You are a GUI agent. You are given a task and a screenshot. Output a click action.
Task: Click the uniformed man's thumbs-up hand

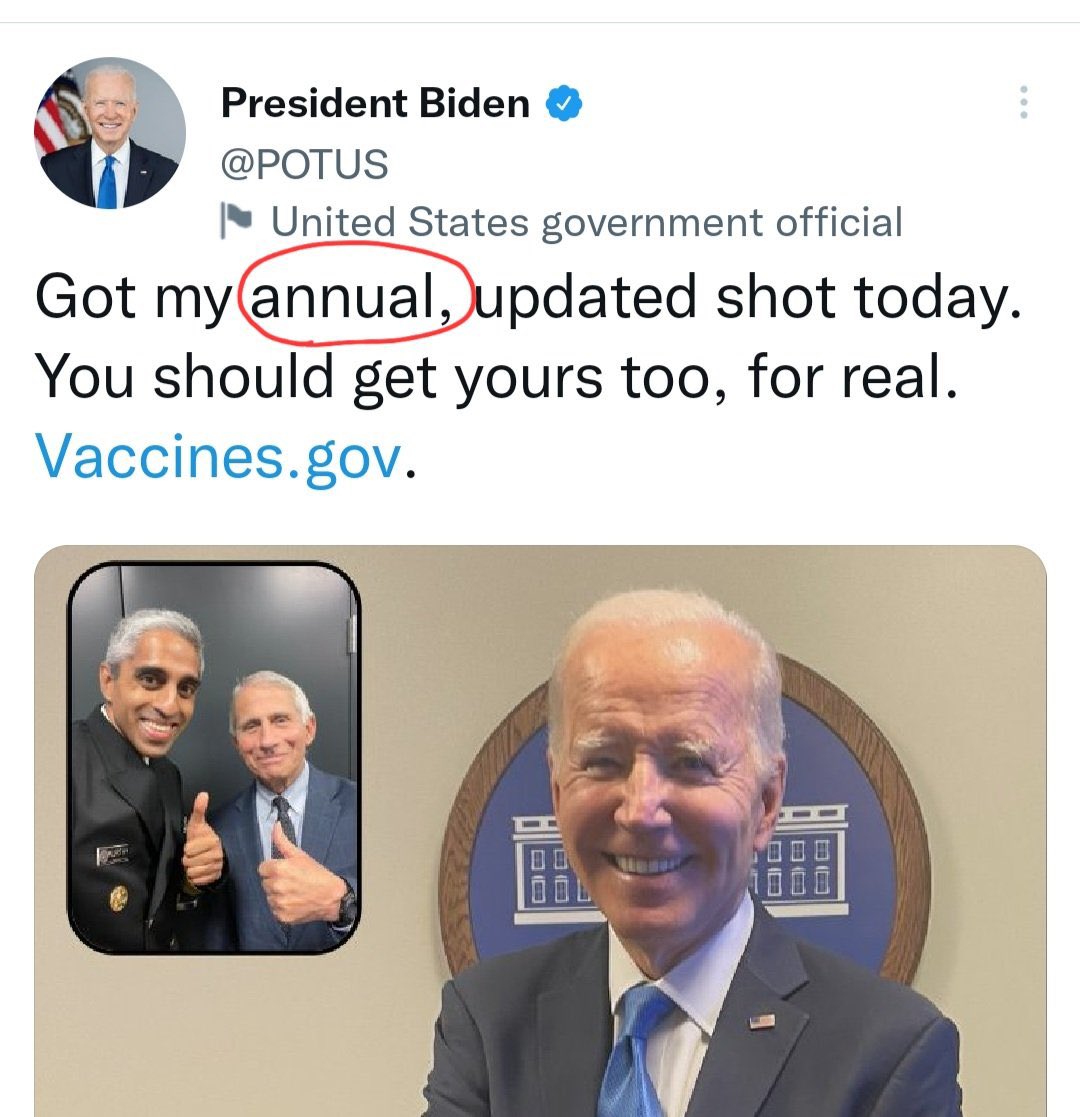(202, 841)
